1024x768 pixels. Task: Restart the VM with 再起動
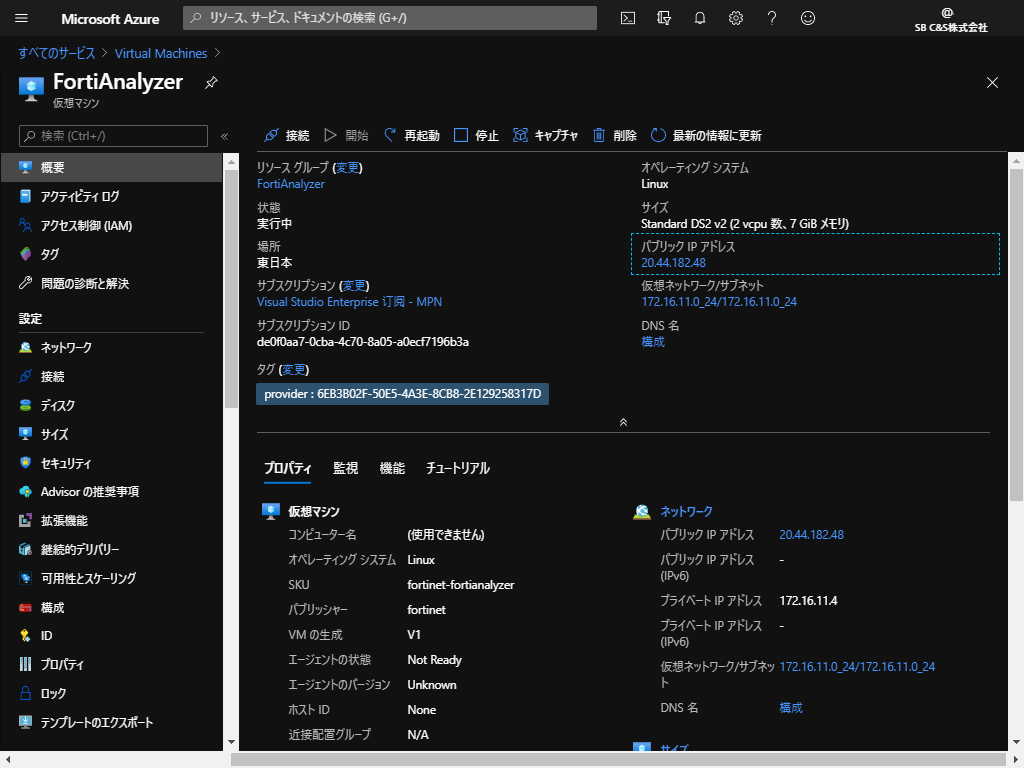(411, 135)
